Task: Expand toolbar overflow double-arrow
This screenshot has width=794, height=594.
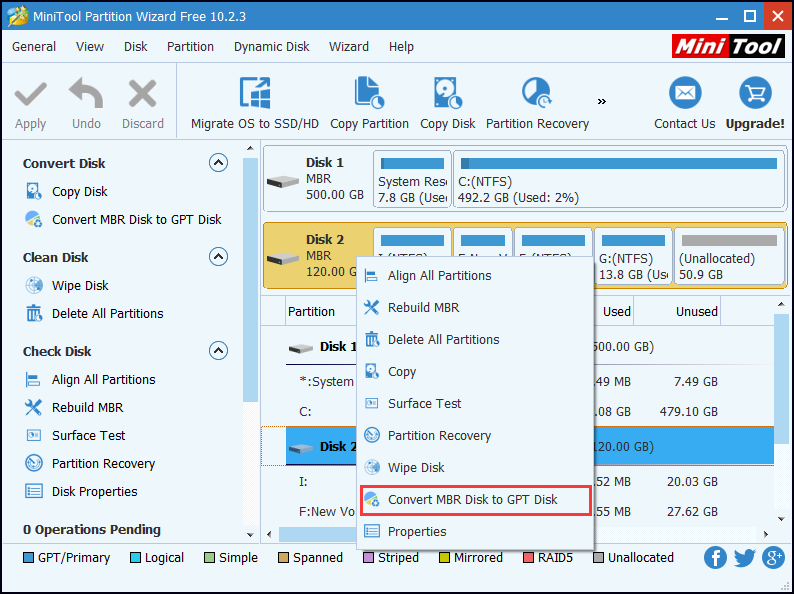Action: (602, 101)
